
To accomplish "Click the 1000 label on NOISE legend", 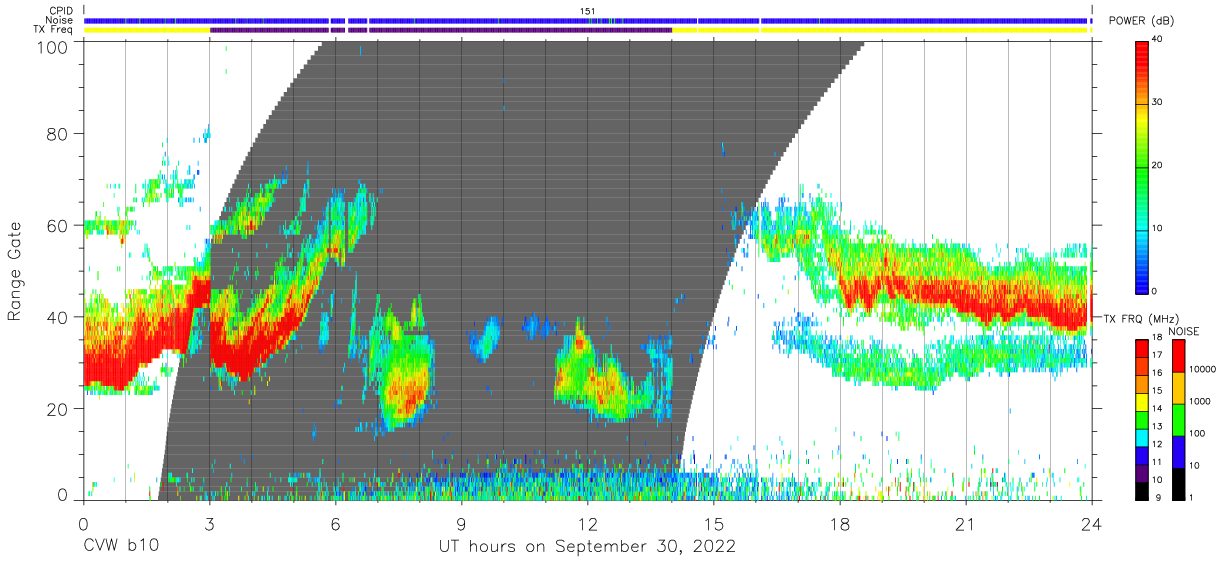I will click(1200, 402).
